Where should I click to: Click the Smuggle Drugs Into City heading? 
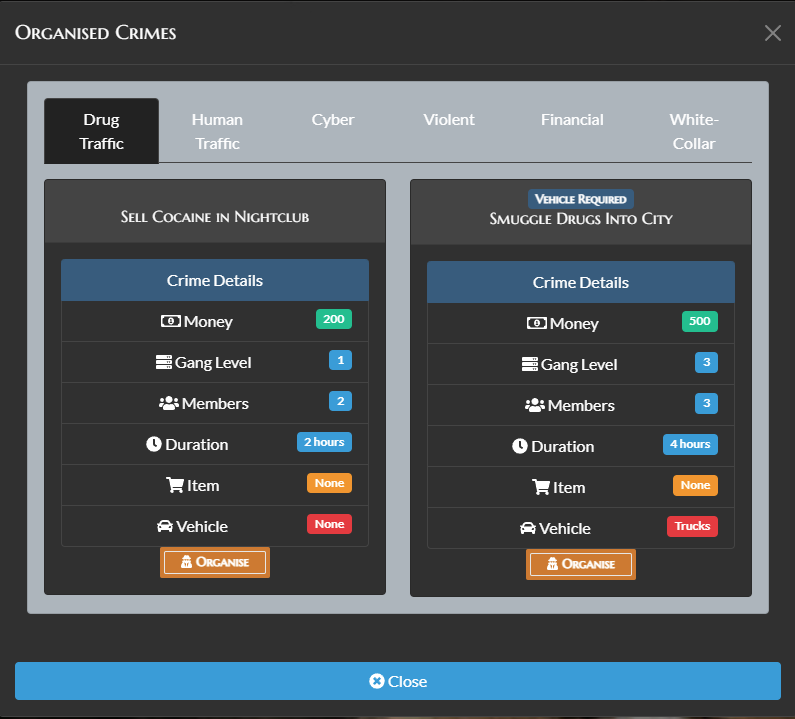pos(581,219)
